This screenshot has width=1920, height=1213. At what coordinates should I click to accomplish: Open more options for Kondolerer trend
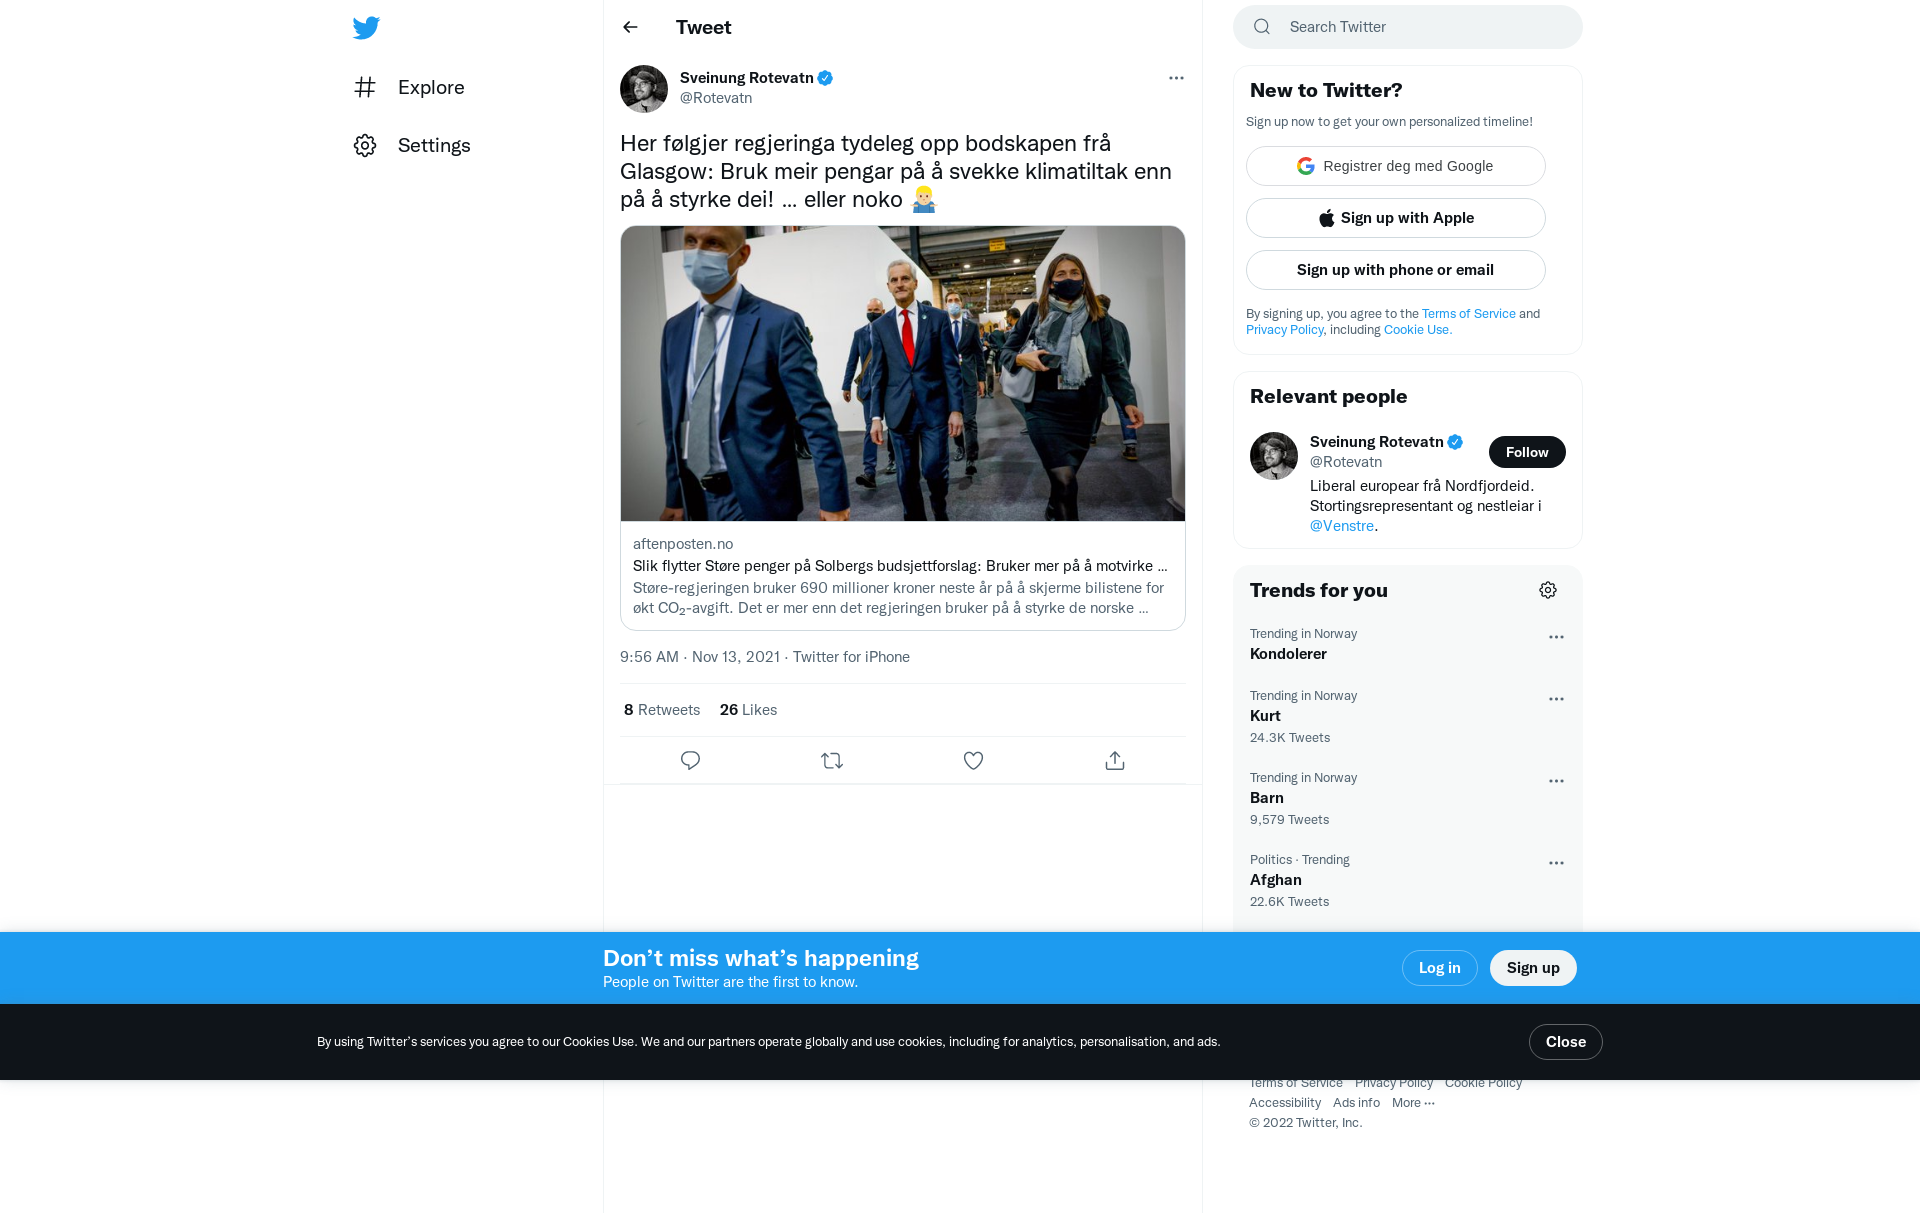(x=1556, y=637)
